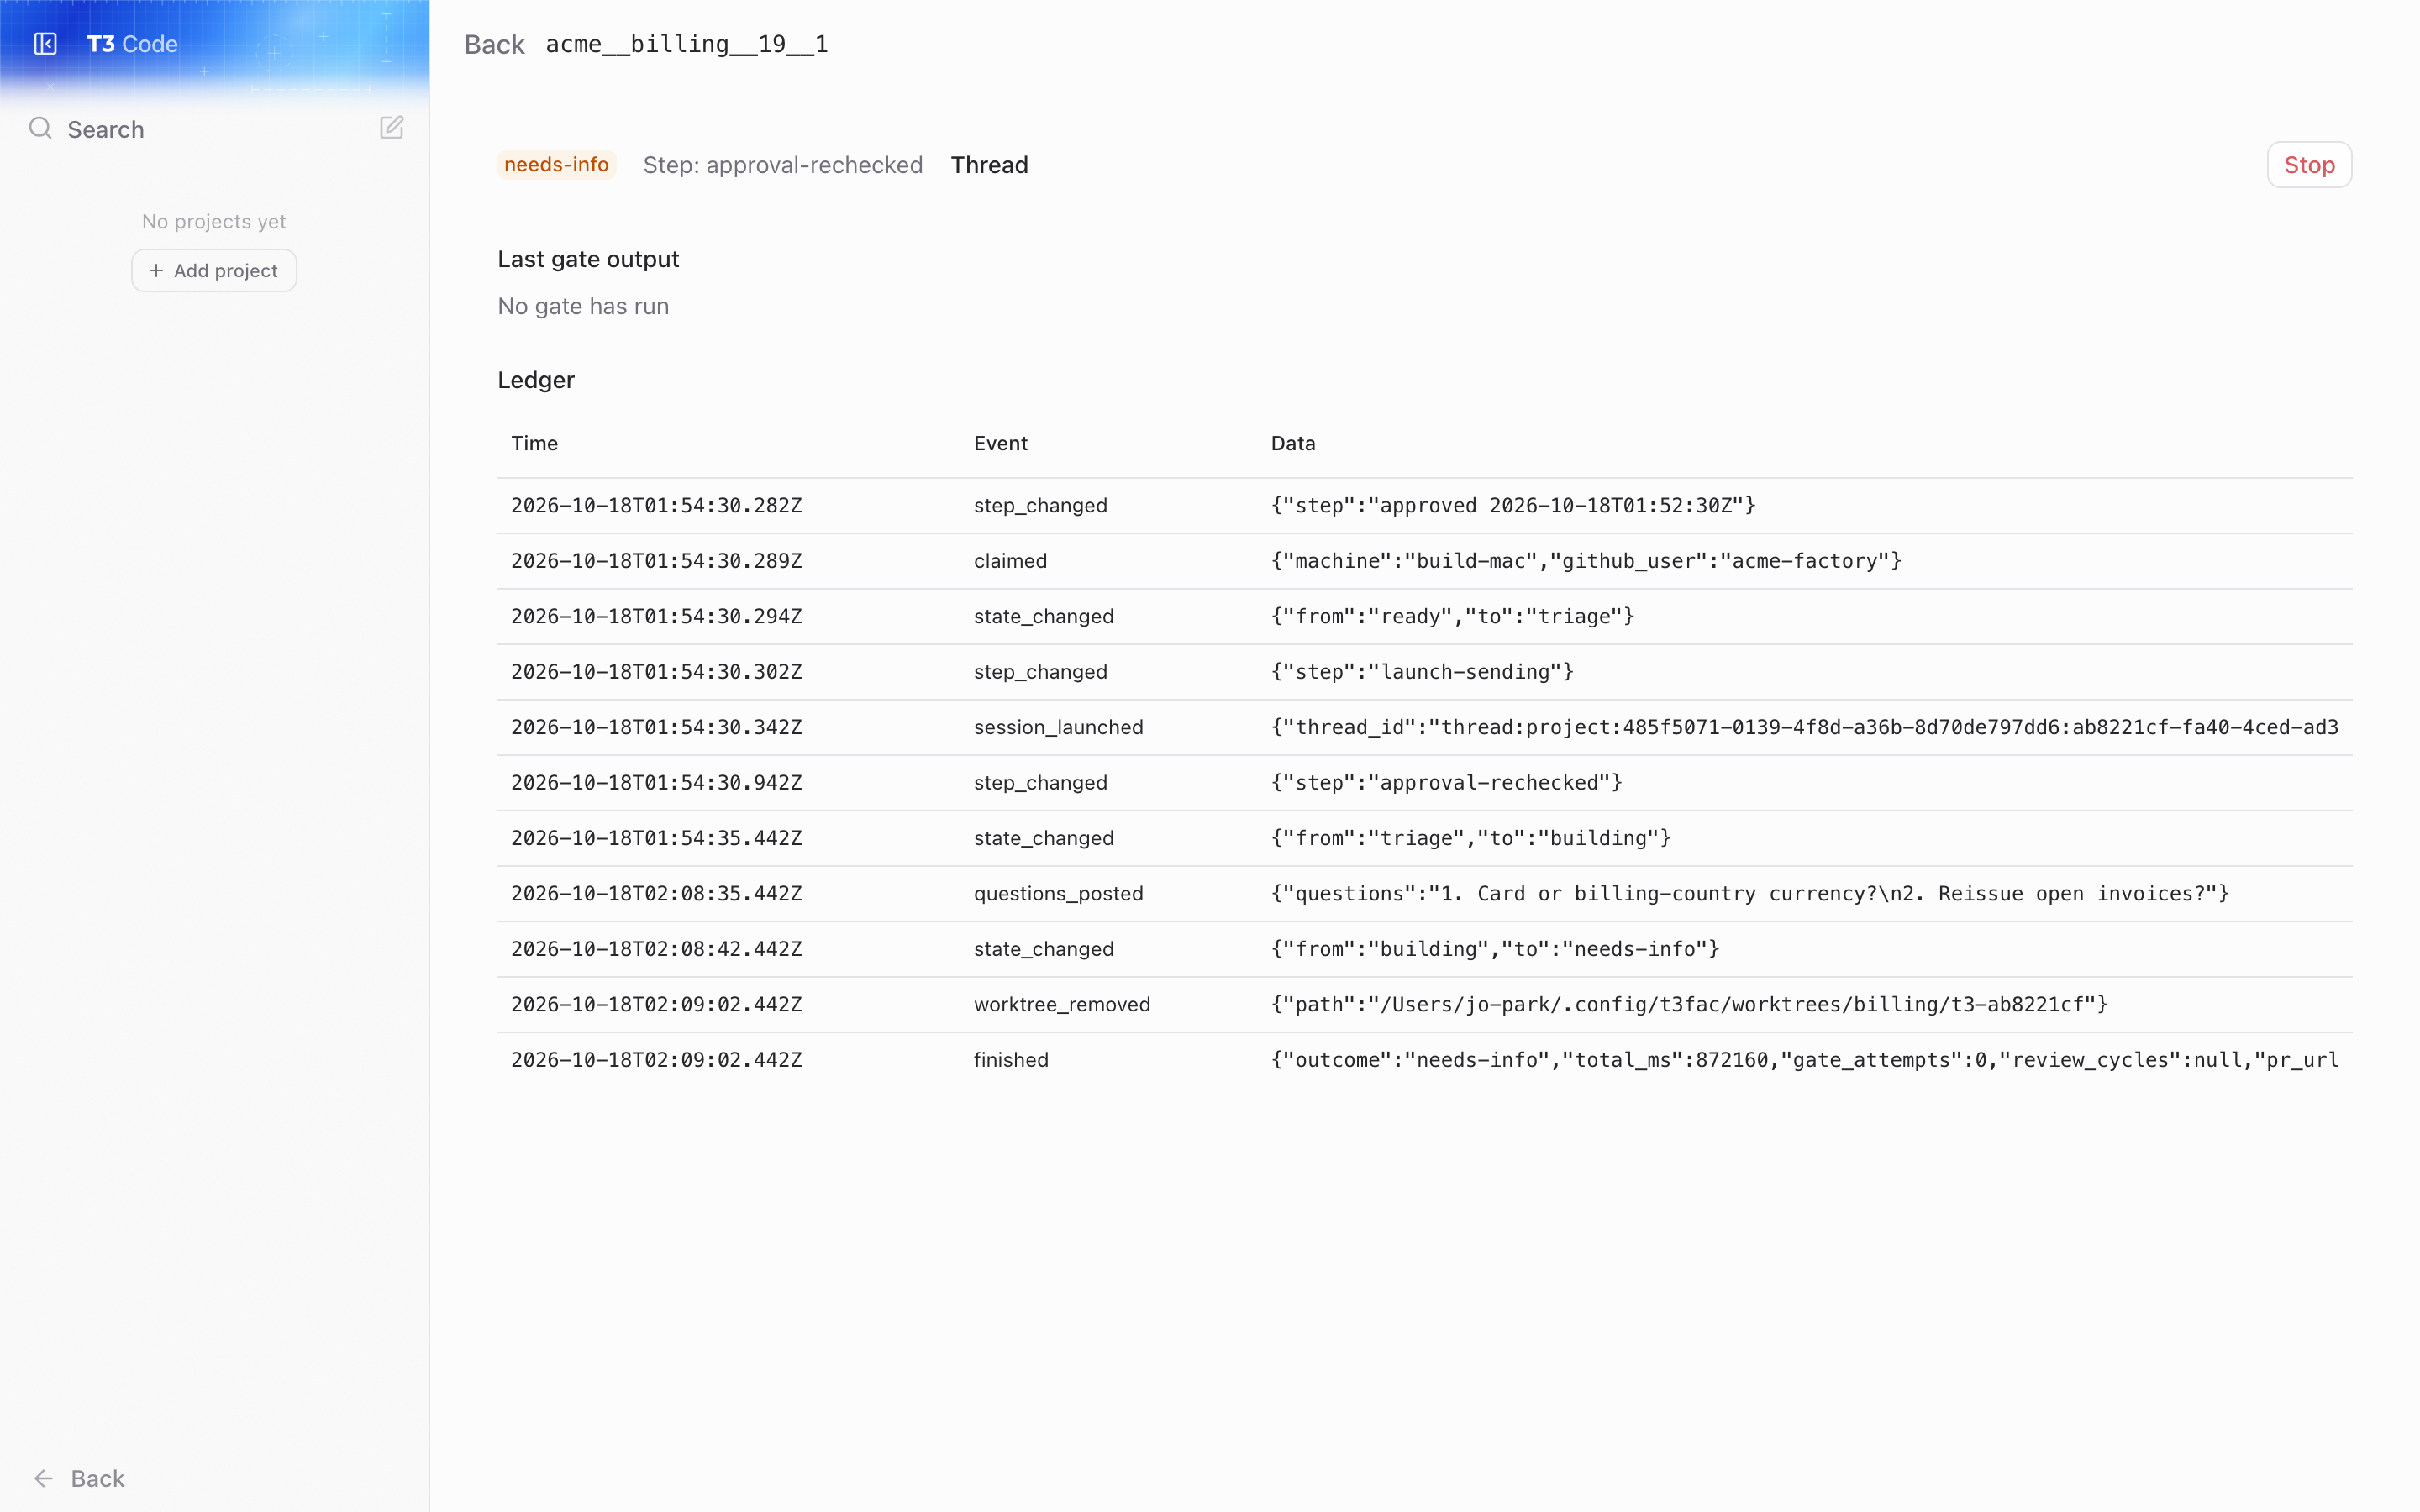The height and width of the screenshot is (1512, 2420).
Task: Click the plus icon in Add project
Action: pyautogui.click(x=156, y=271)
